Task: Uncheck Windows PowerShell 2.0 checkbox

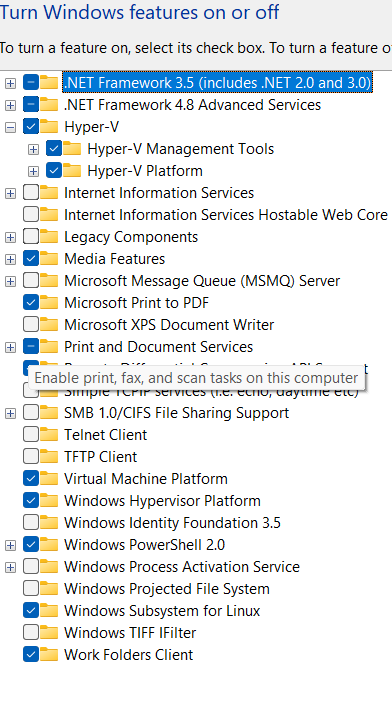Action: [31, 545]
